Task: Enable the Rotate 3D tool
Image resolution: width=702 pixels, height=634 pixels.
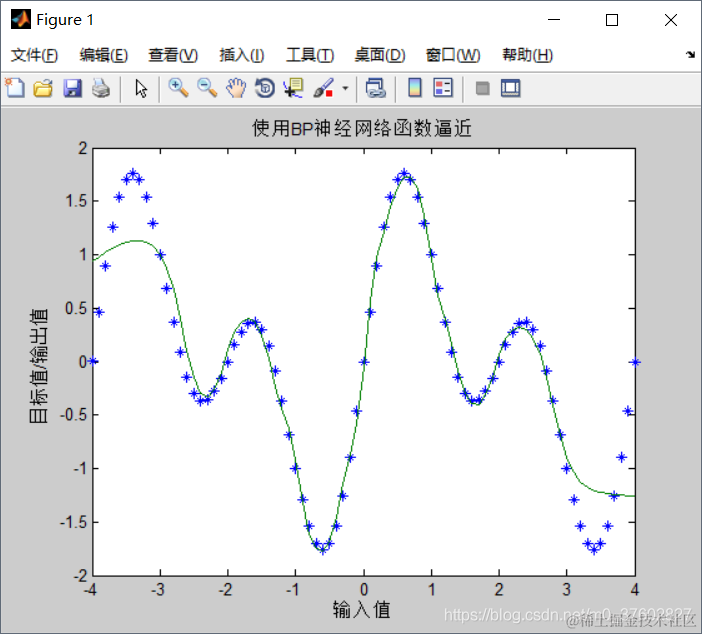Action: tap(265, 88)
